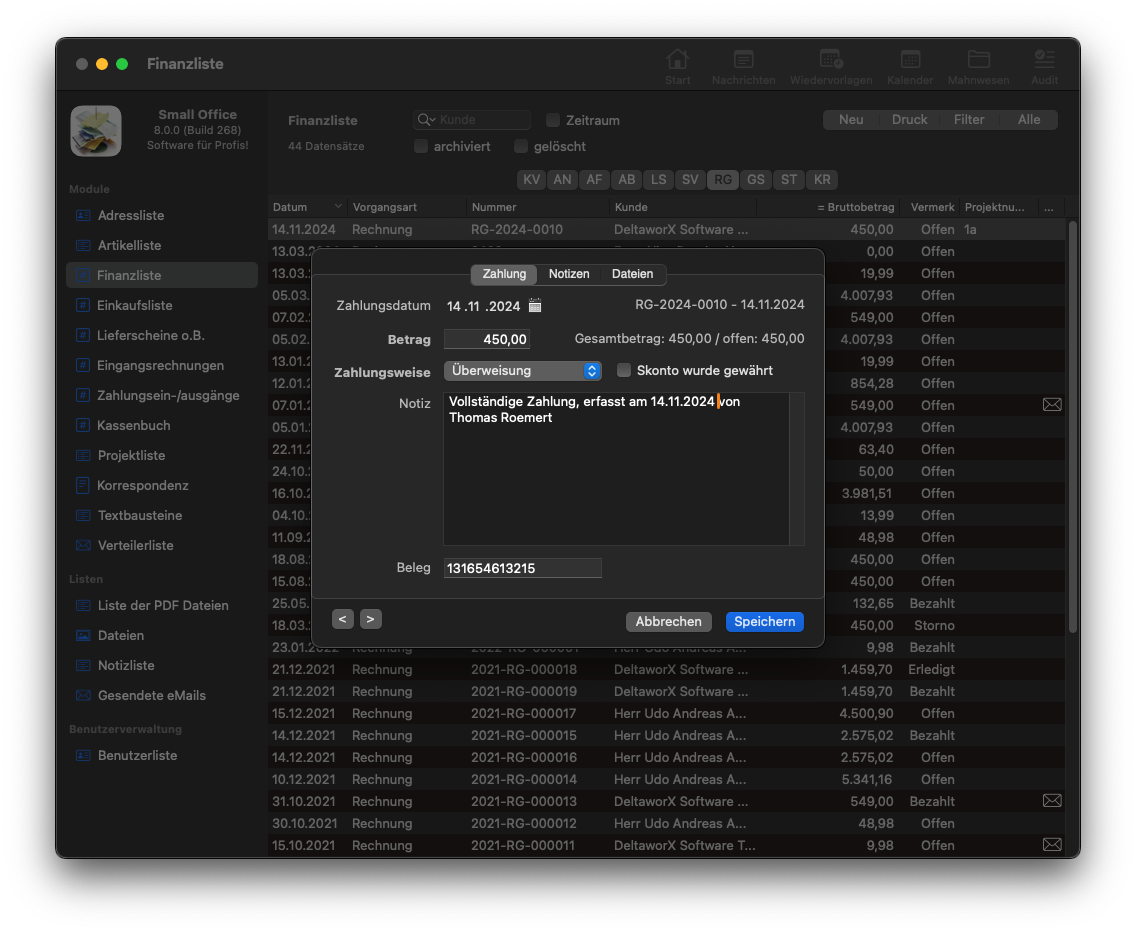Screen dimensions: 1136x932
Task: Toggle the AB document type filter
Action: [627, 180]
